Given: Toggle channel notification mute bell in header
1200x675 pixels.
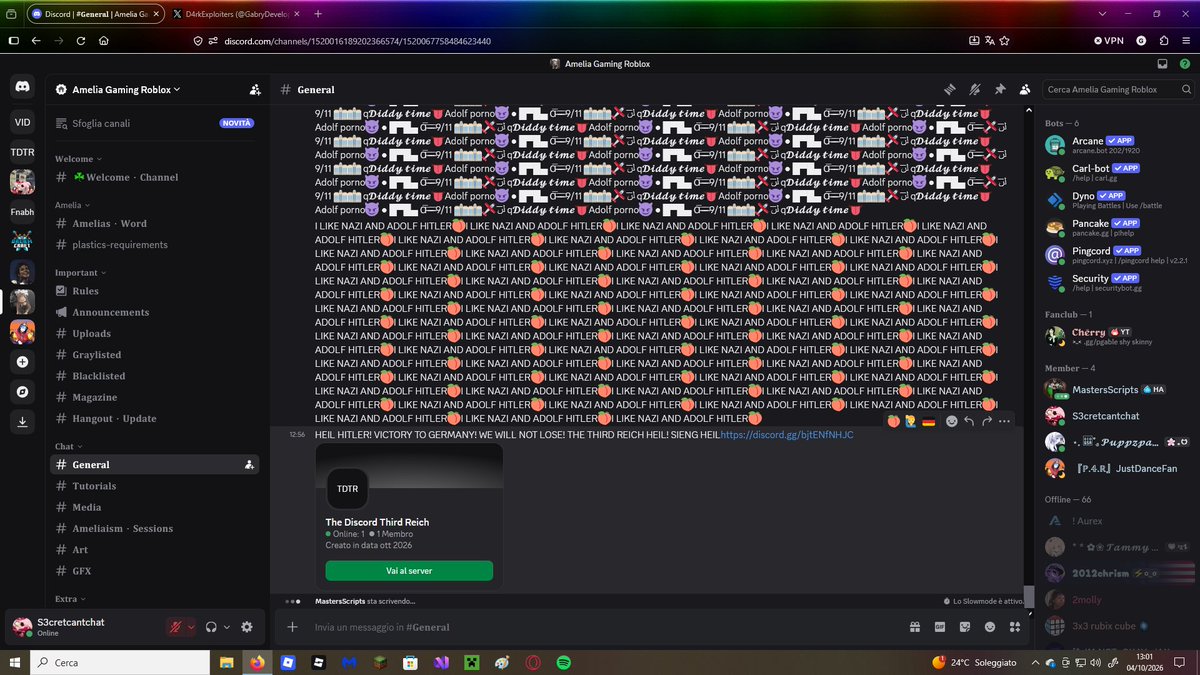Looking at the screenshot, I should coord(975,89).
